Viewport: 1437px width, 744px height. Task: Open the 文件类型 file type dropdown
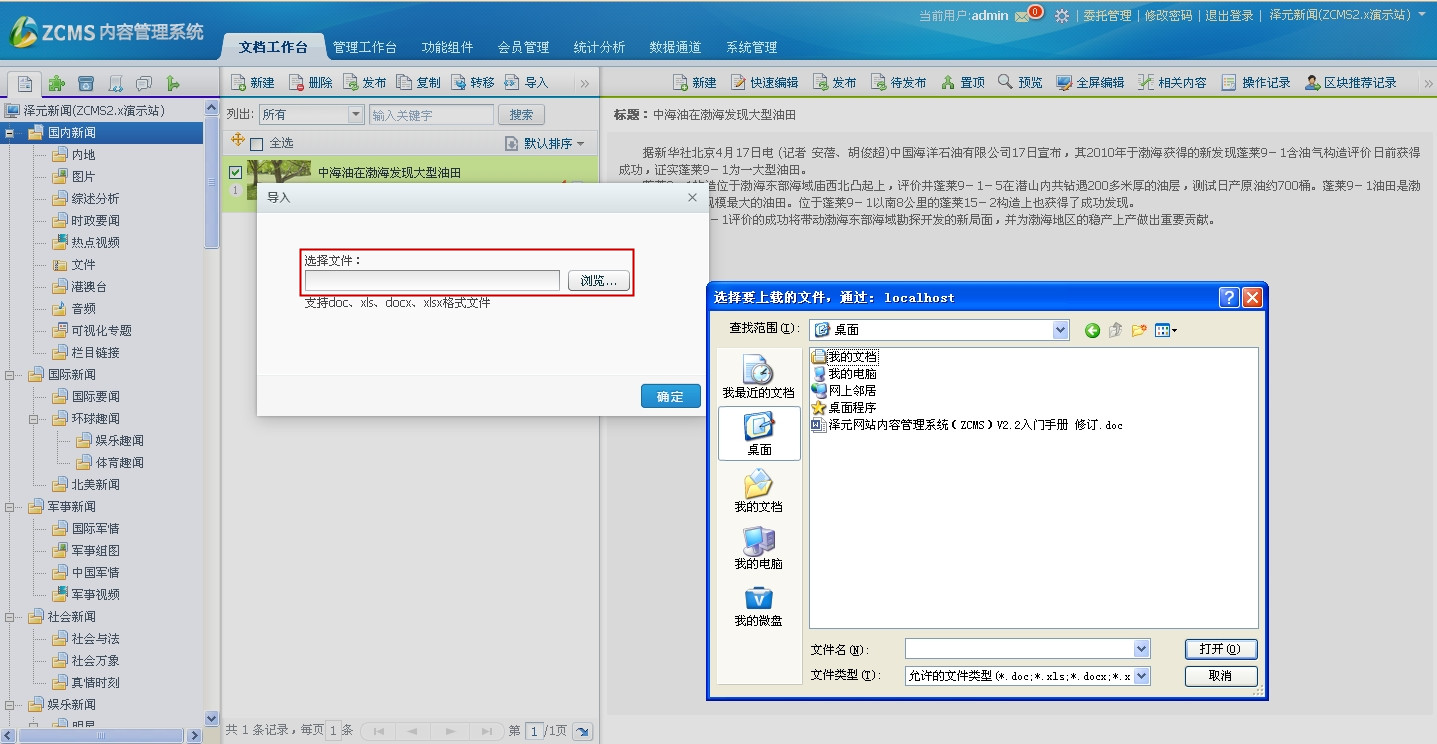pyautogui.click(x=1141, y=676)
